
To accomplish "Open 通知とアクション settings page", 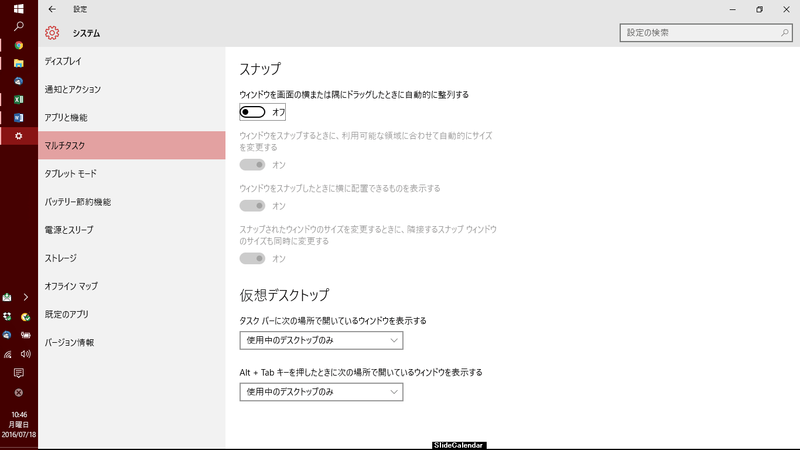I will tap(132, 89).
